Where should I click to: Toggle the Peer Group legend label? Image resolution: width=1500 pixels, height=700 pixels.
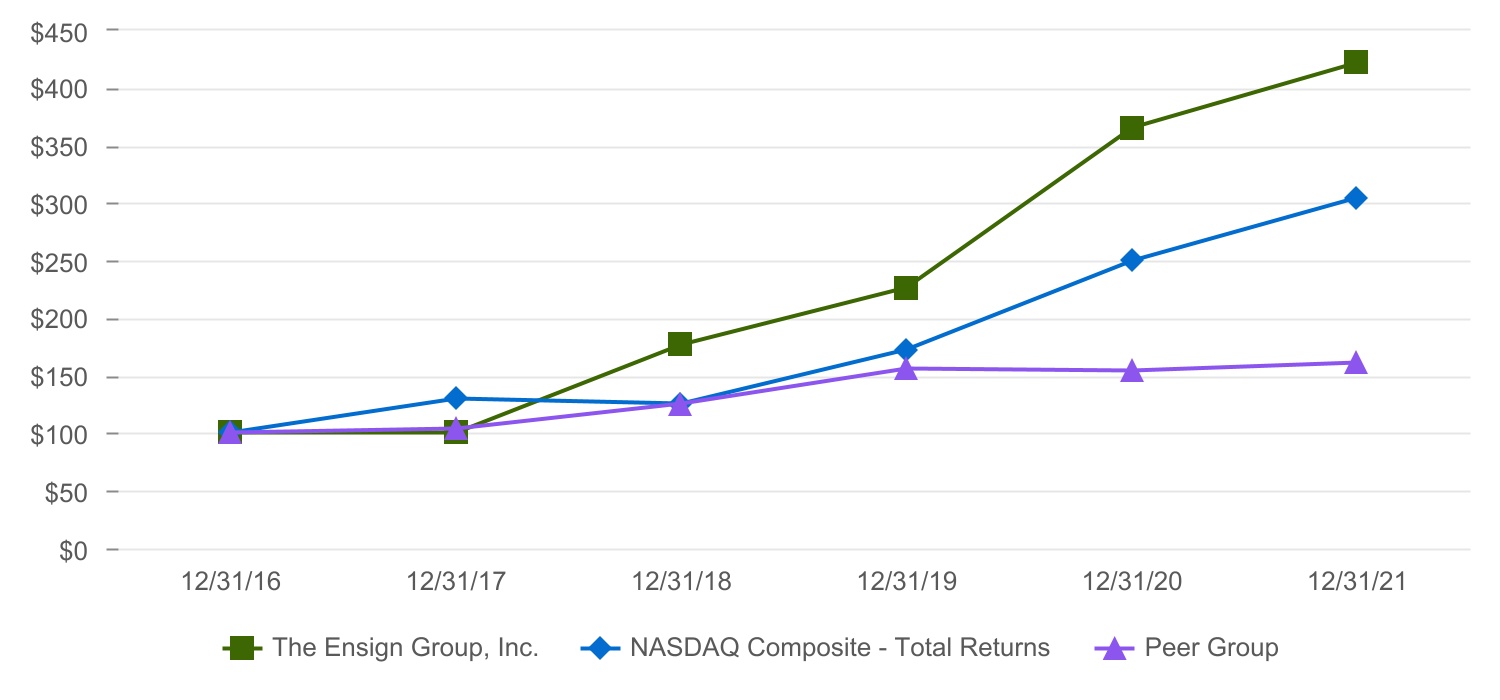[1211, 648]
